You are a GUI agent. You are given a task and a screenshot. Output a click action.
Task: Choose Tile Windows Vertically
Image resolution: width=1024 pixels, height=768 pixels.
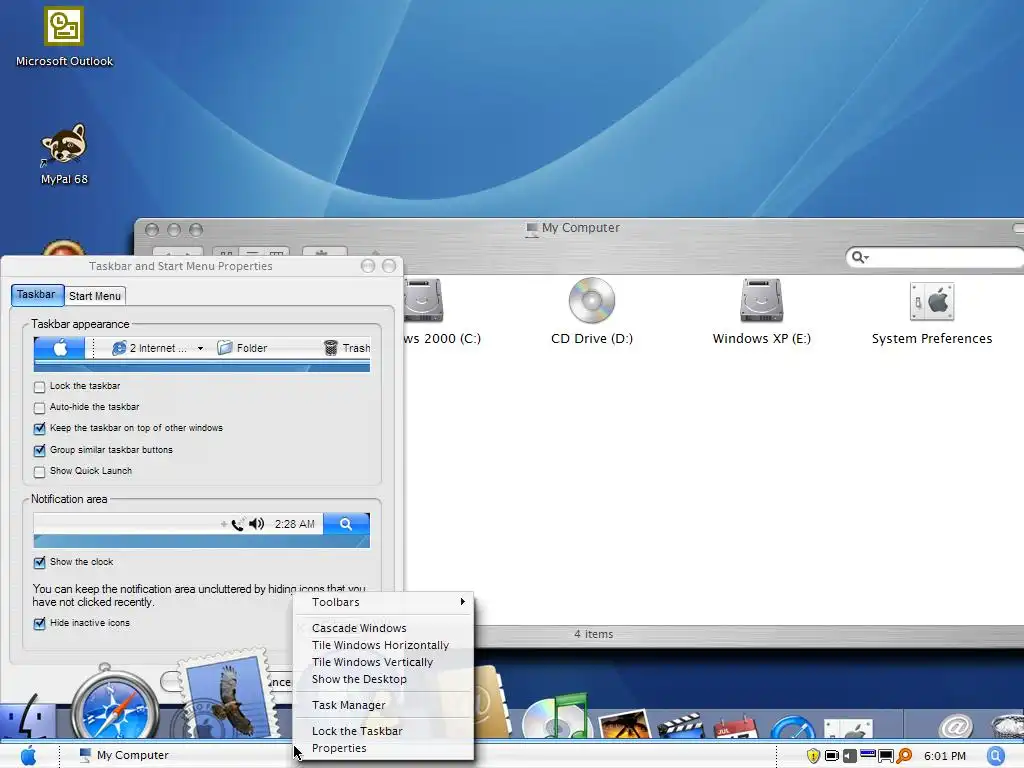click(x=383, y=662)
